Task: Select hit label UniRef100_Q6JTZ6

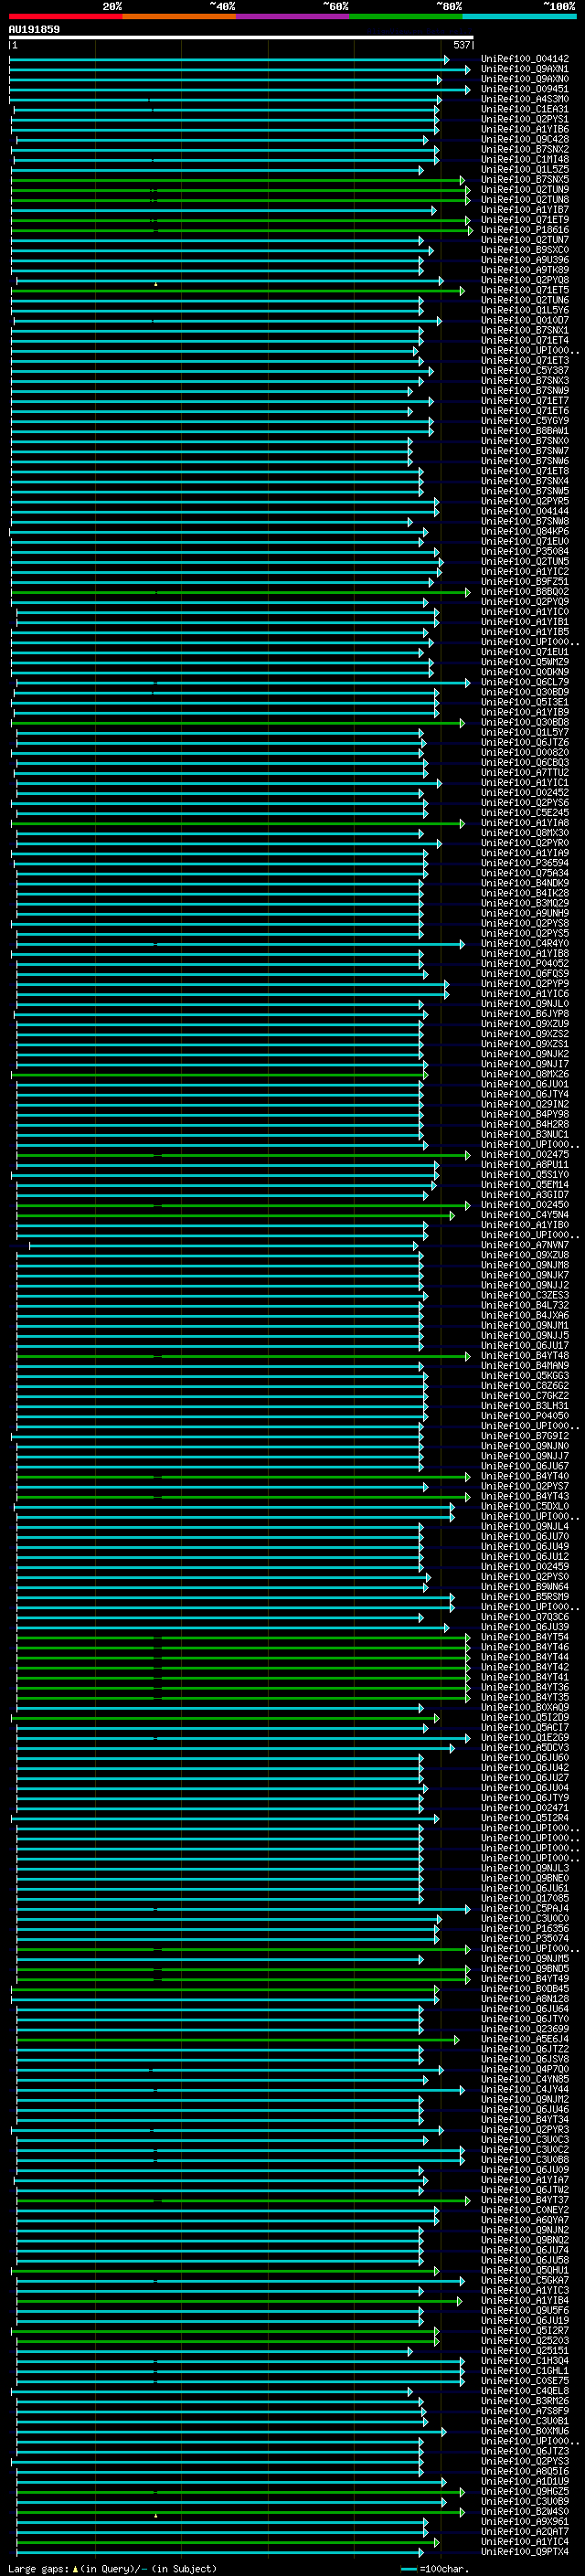Action: click(x=525, y=742)
